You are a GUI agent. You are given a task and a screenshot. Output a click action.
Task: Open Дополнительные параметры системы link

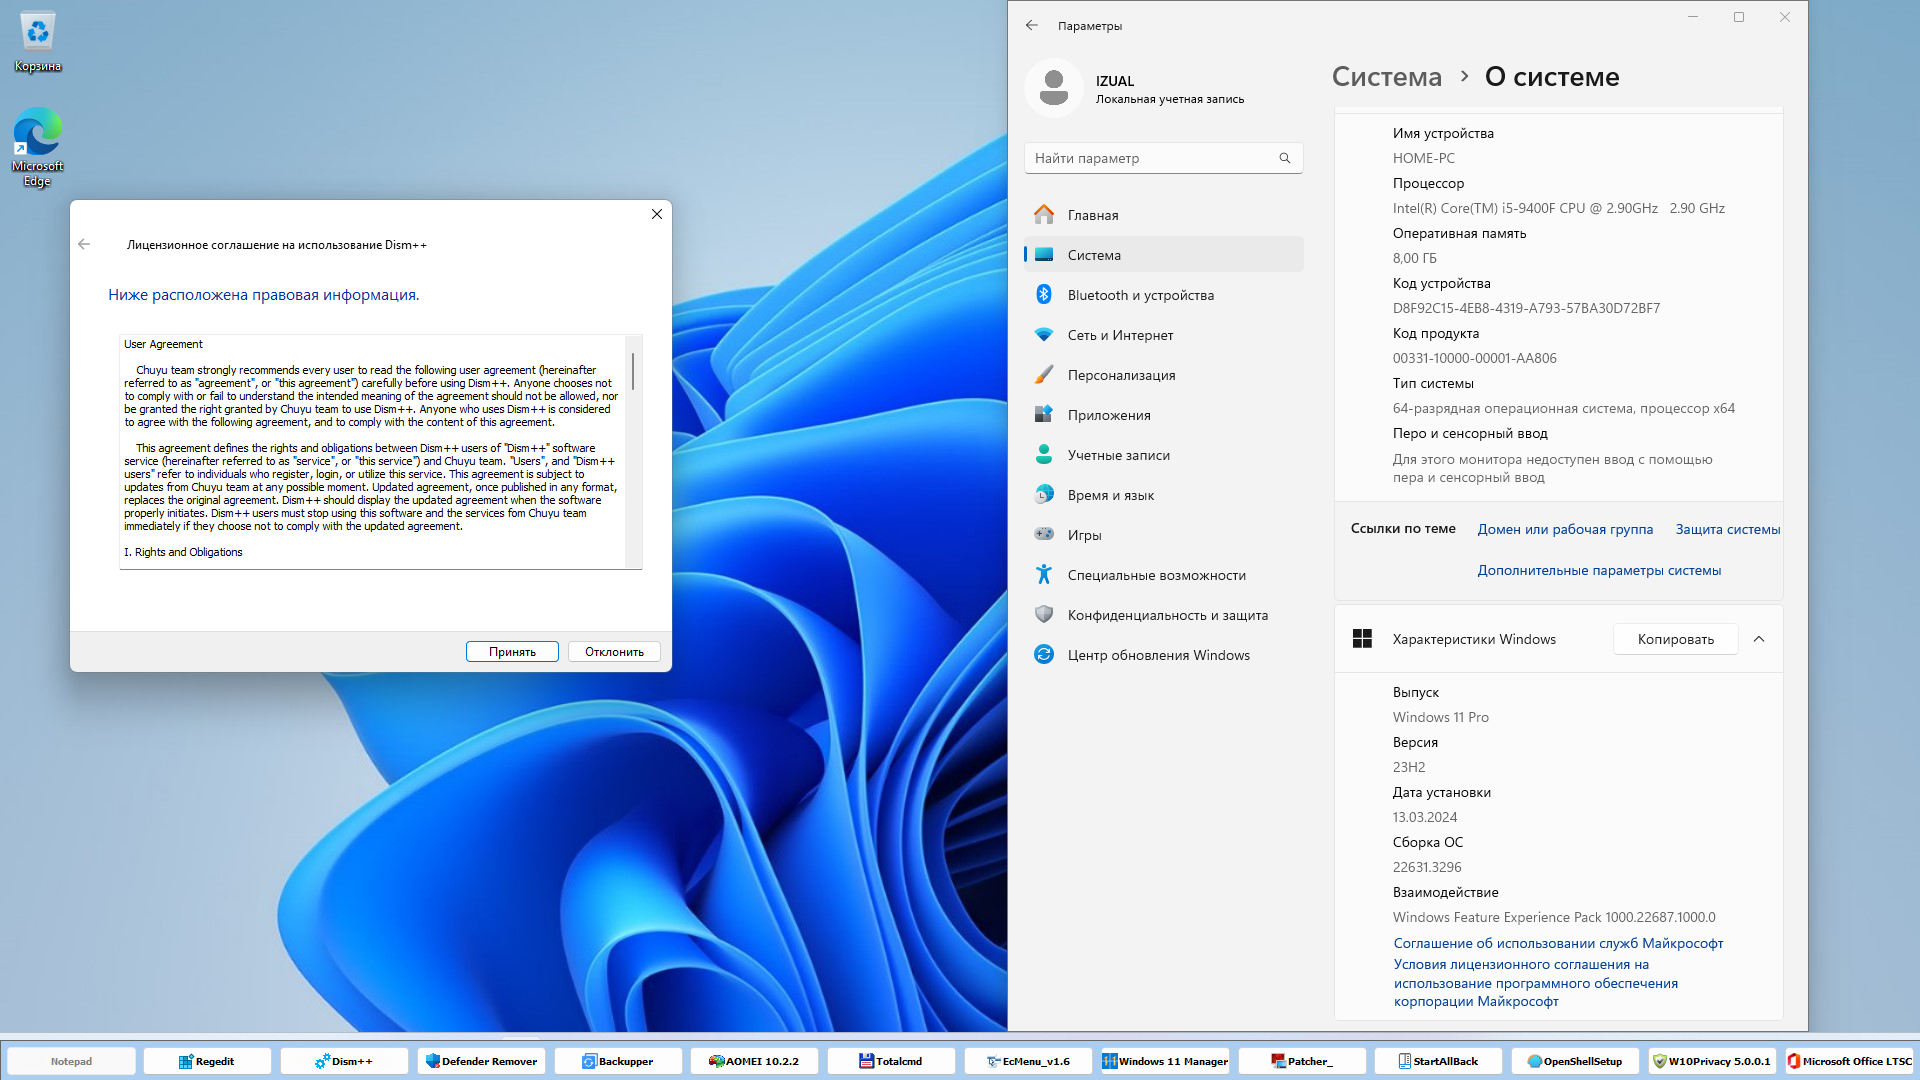tap(1599, 570)
